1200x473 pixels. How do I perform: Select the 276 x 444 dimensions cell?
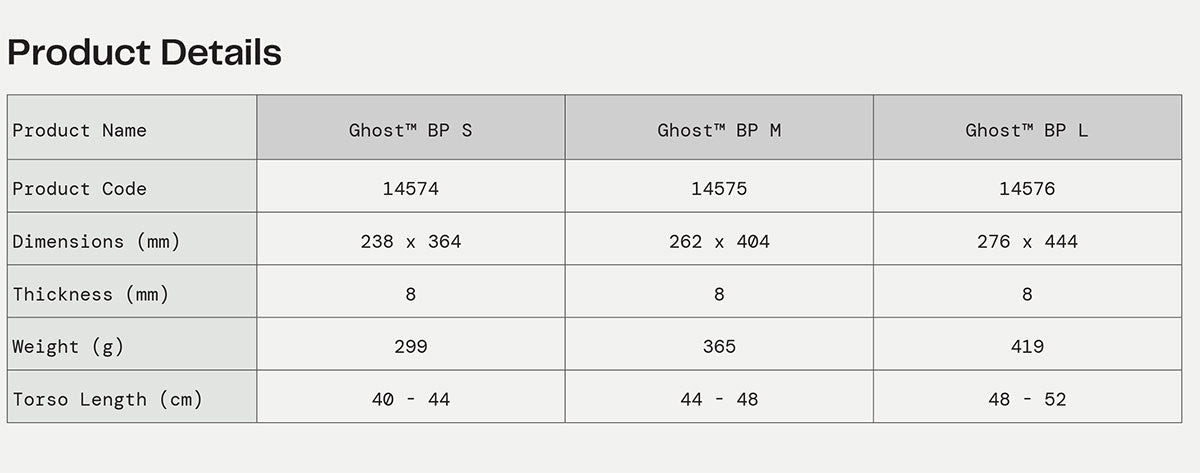[1027, 241]
